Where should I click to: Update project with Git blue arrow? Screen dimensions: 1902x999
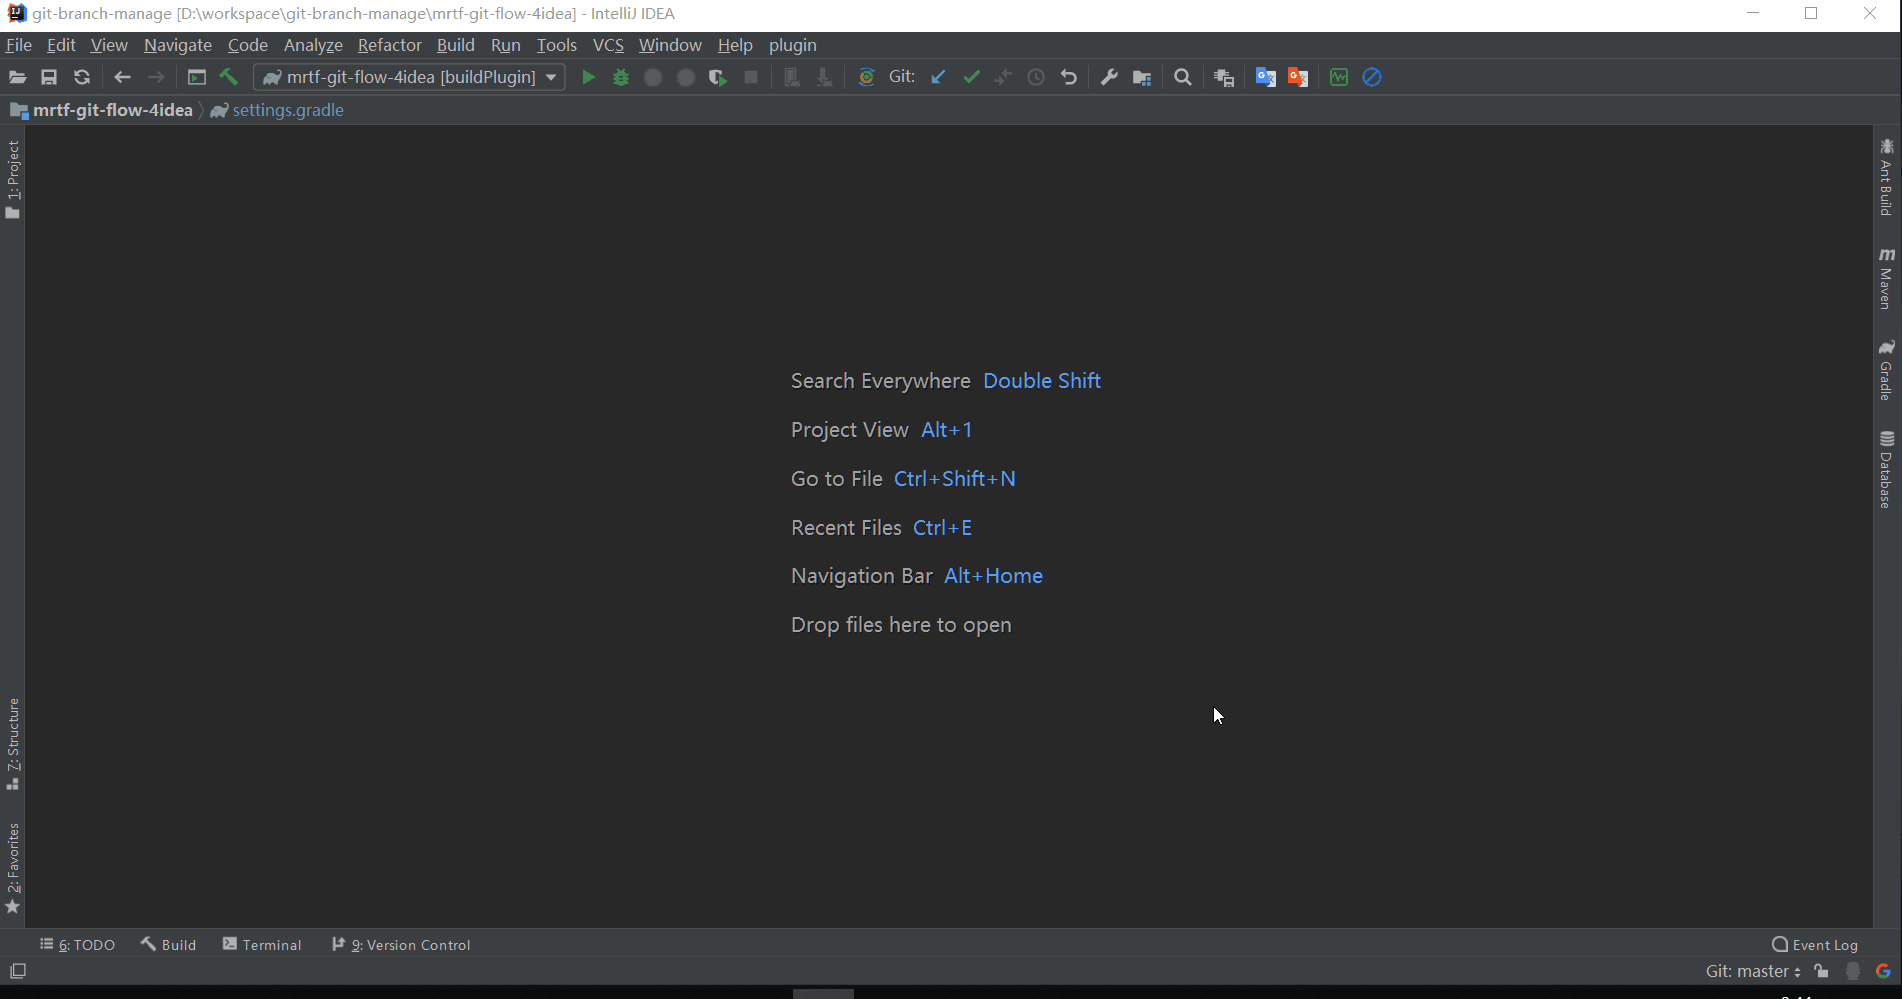pos(938,77)
